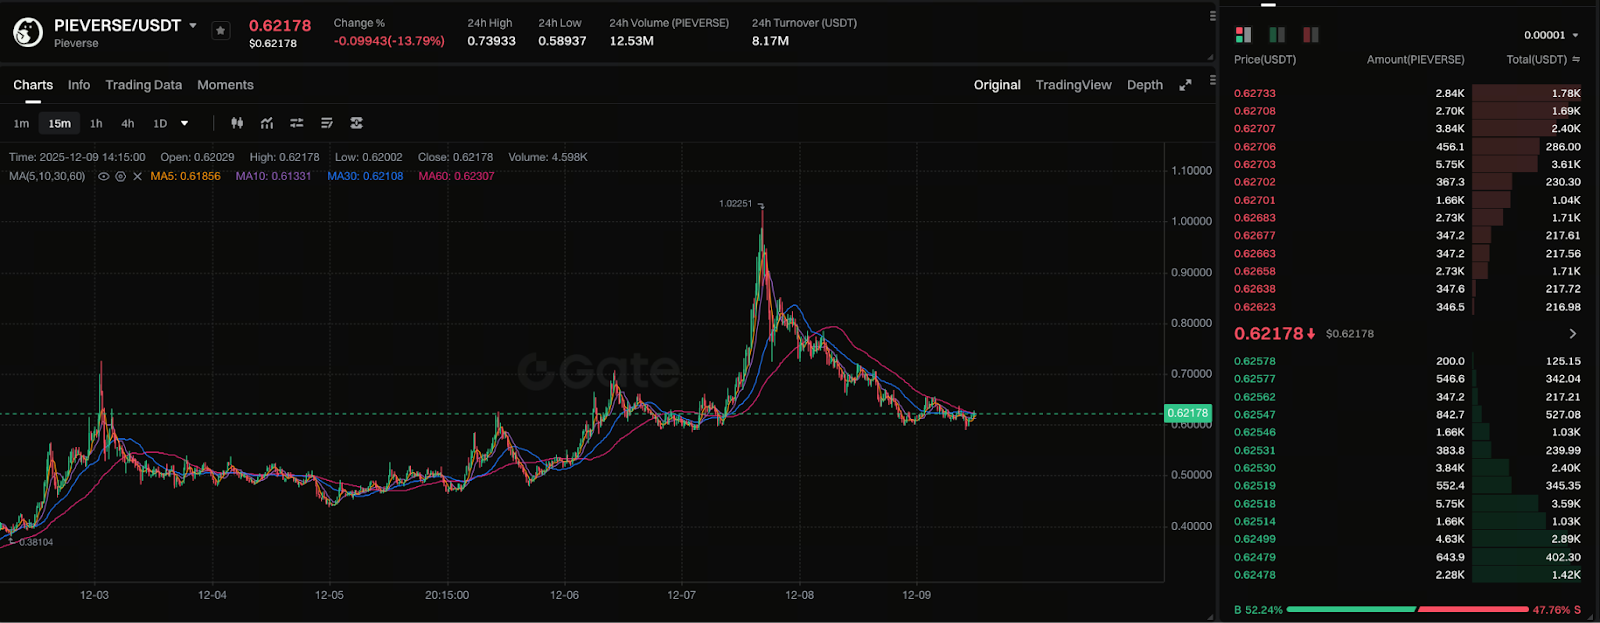Viewport: 1600px width, 623px height.
Task: Add pair to favorites with the star
Action: point(221,31)
